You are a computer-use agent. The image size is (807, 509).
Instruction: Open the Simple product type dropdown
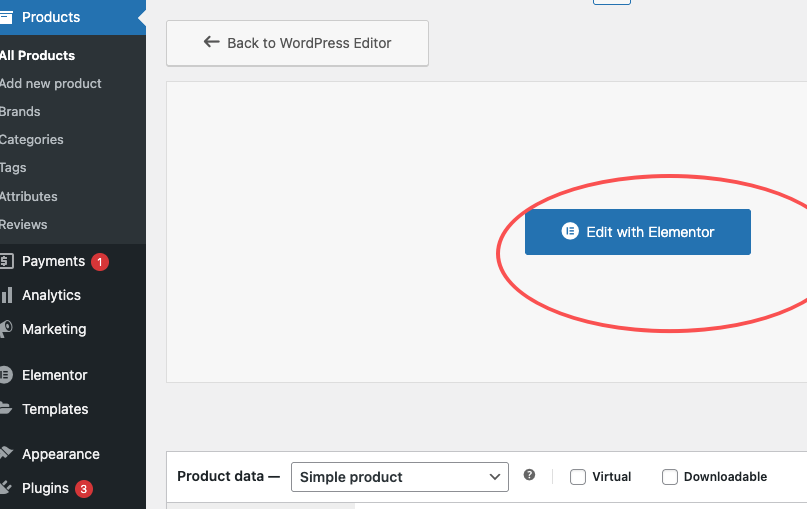click(399, 477)
